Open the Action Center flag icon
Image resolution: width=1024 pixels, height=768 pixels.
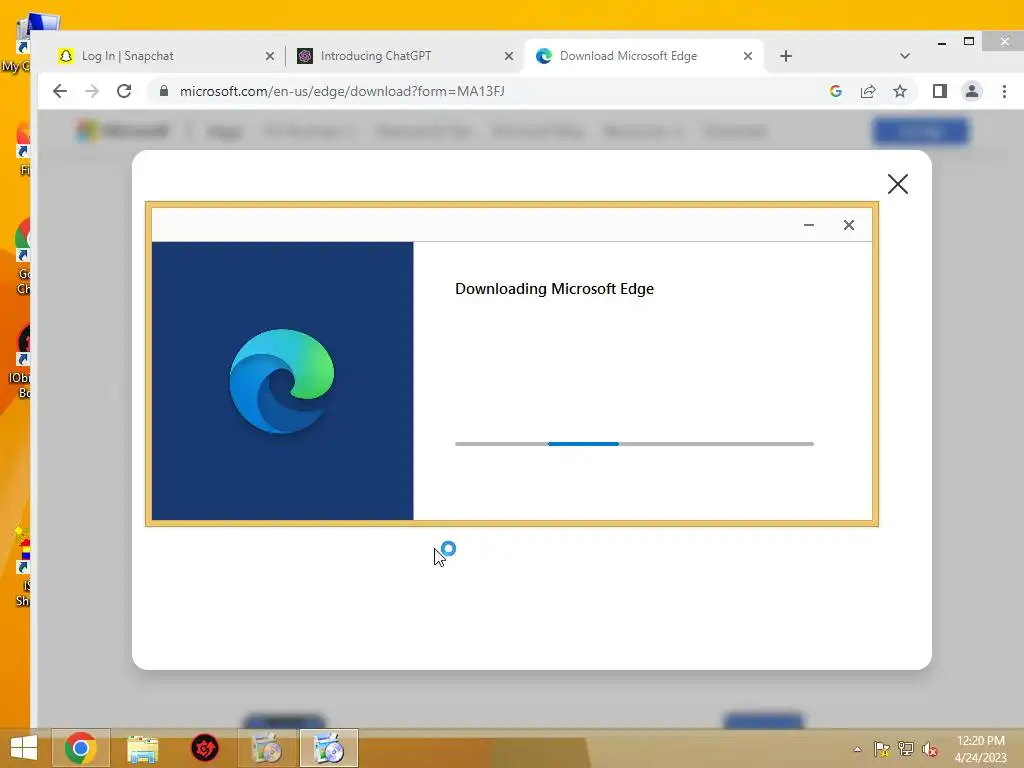tap(882, 749)
